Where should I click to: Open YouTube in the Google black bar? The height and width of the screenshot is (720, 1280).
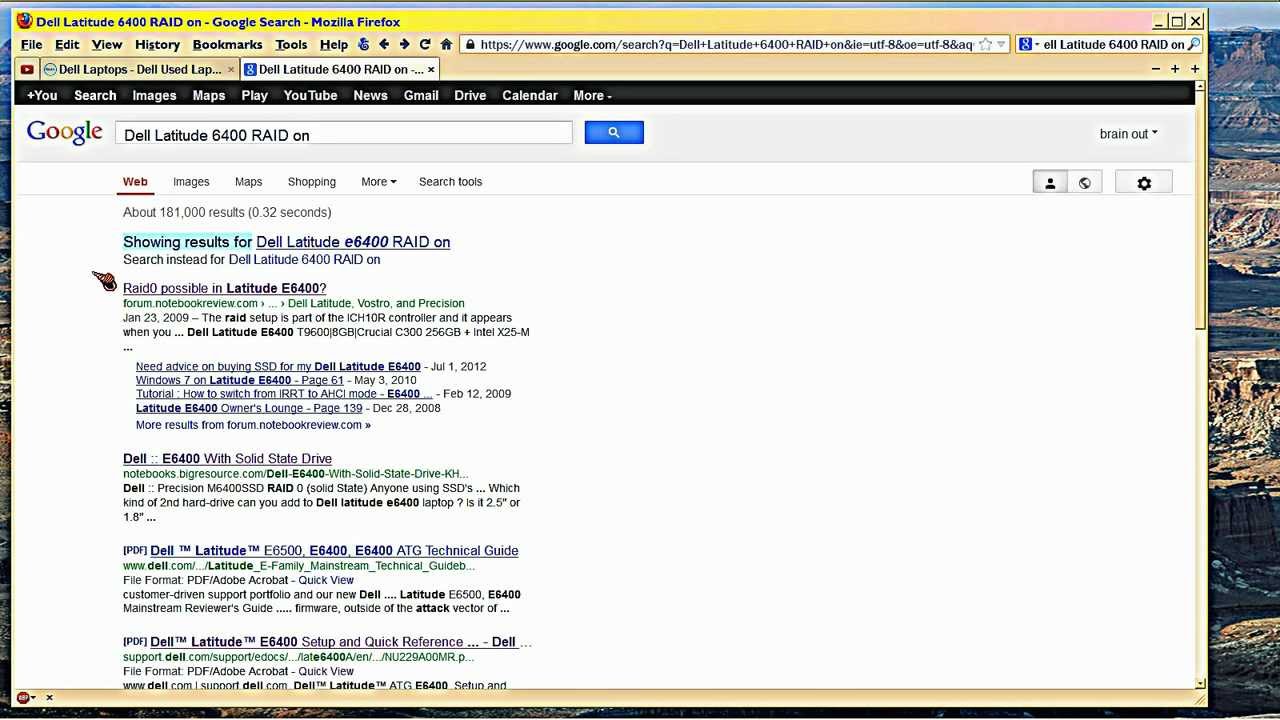tap(310, 95)
